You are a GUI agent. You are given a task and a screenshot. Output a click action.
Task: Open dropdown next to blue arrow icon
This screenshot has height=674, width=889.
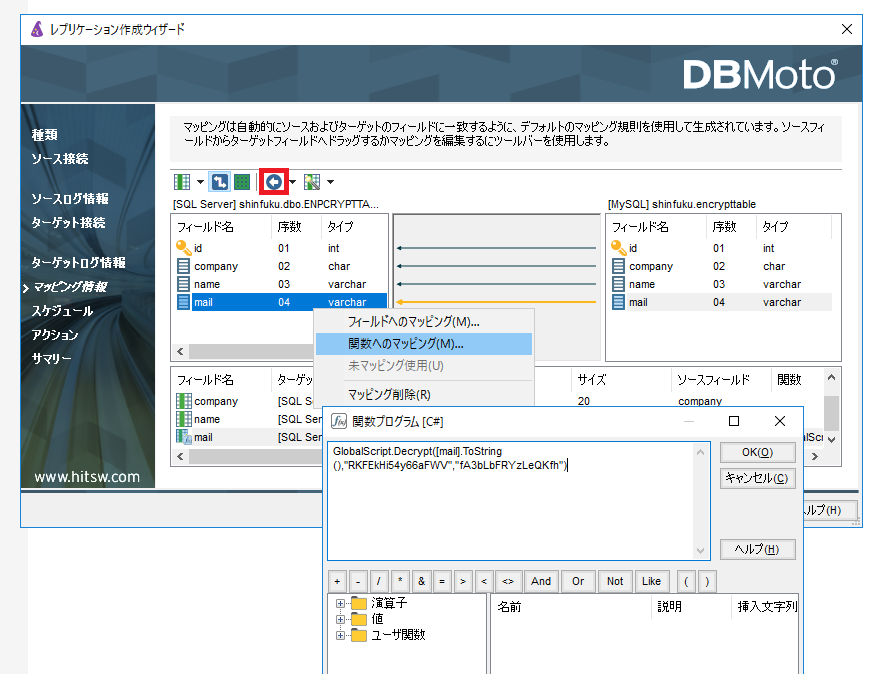pos(293,182)
